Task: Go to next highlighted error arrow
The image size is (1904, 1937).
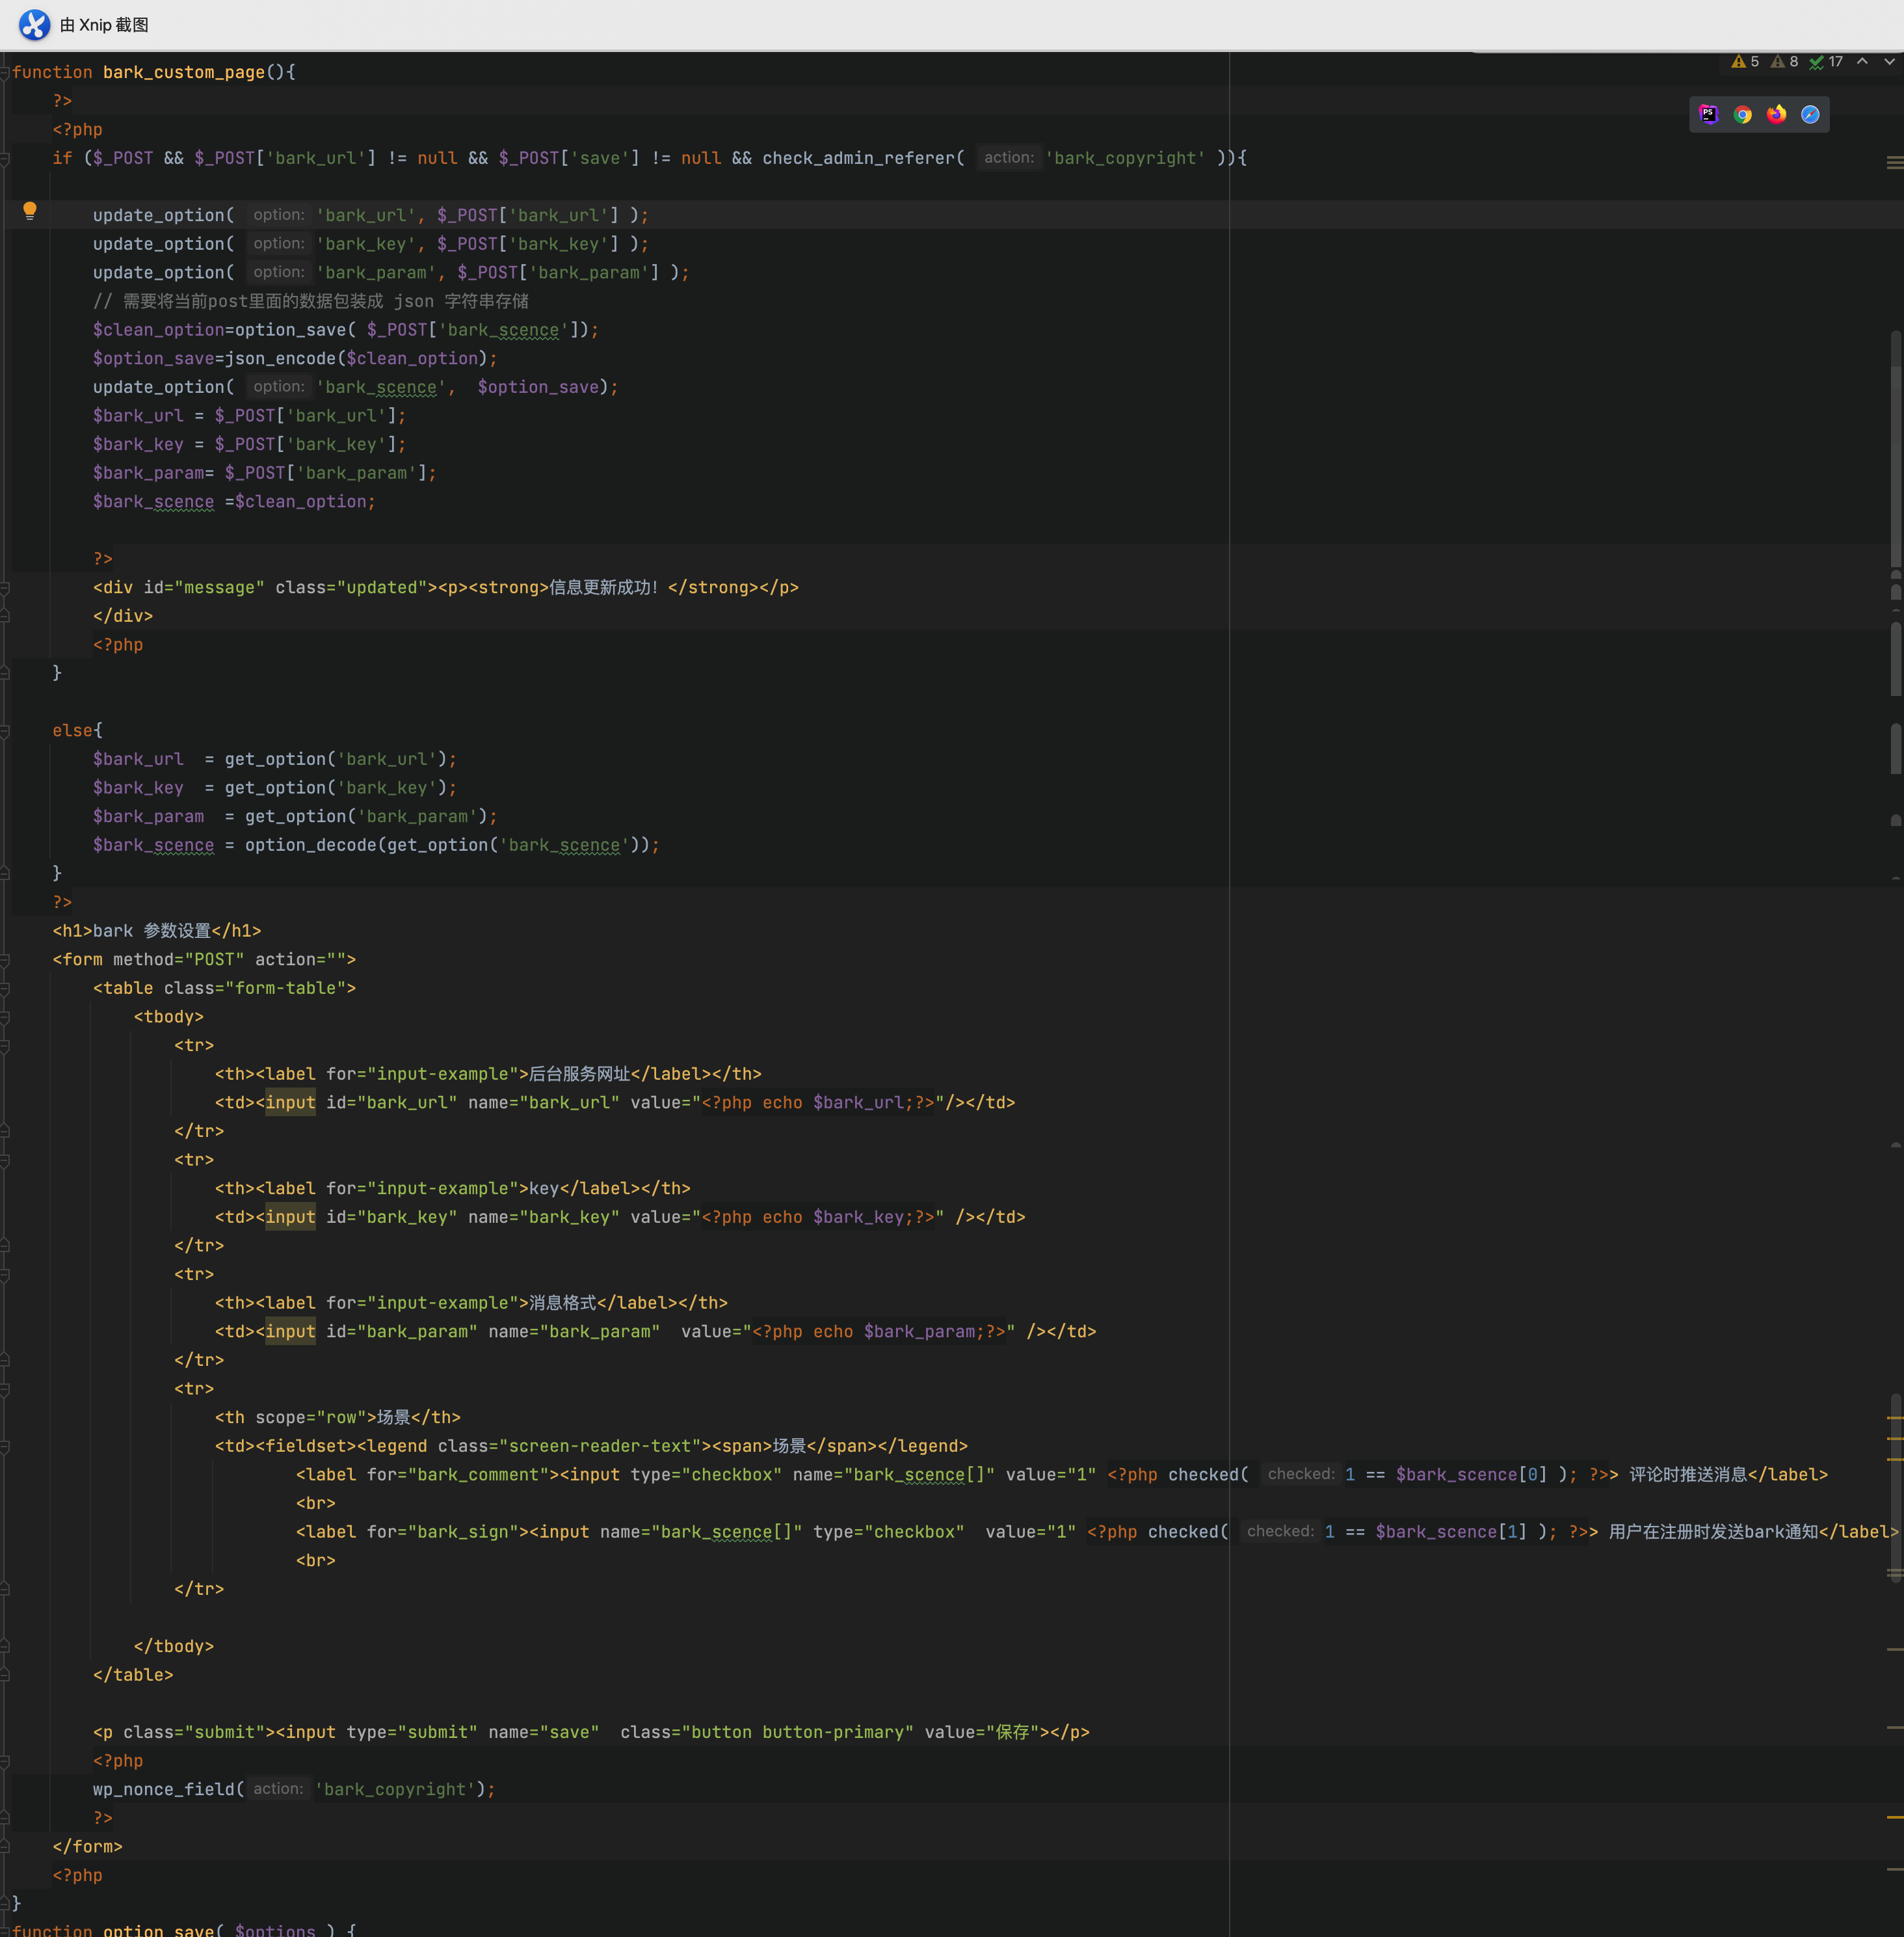Action: pos(1889,62)
